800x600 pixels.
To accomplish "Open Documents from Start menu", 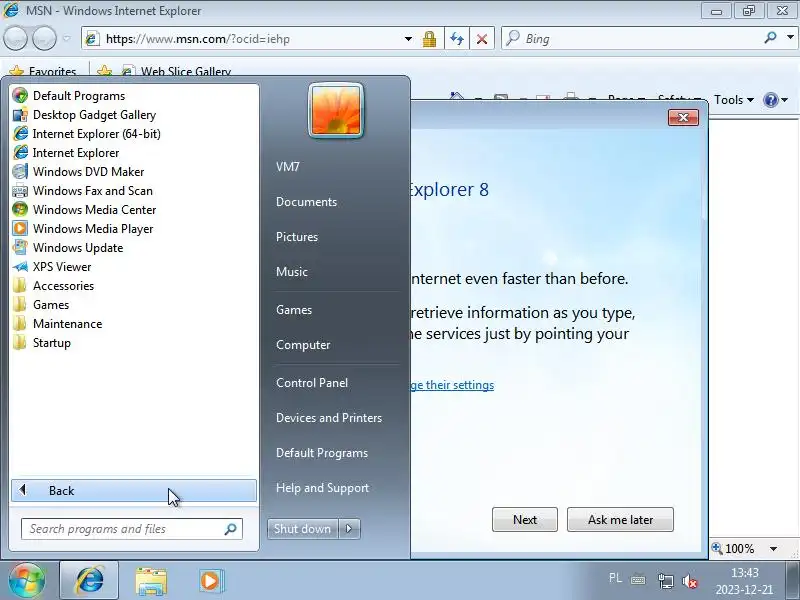I will click(x=307, y=202).
